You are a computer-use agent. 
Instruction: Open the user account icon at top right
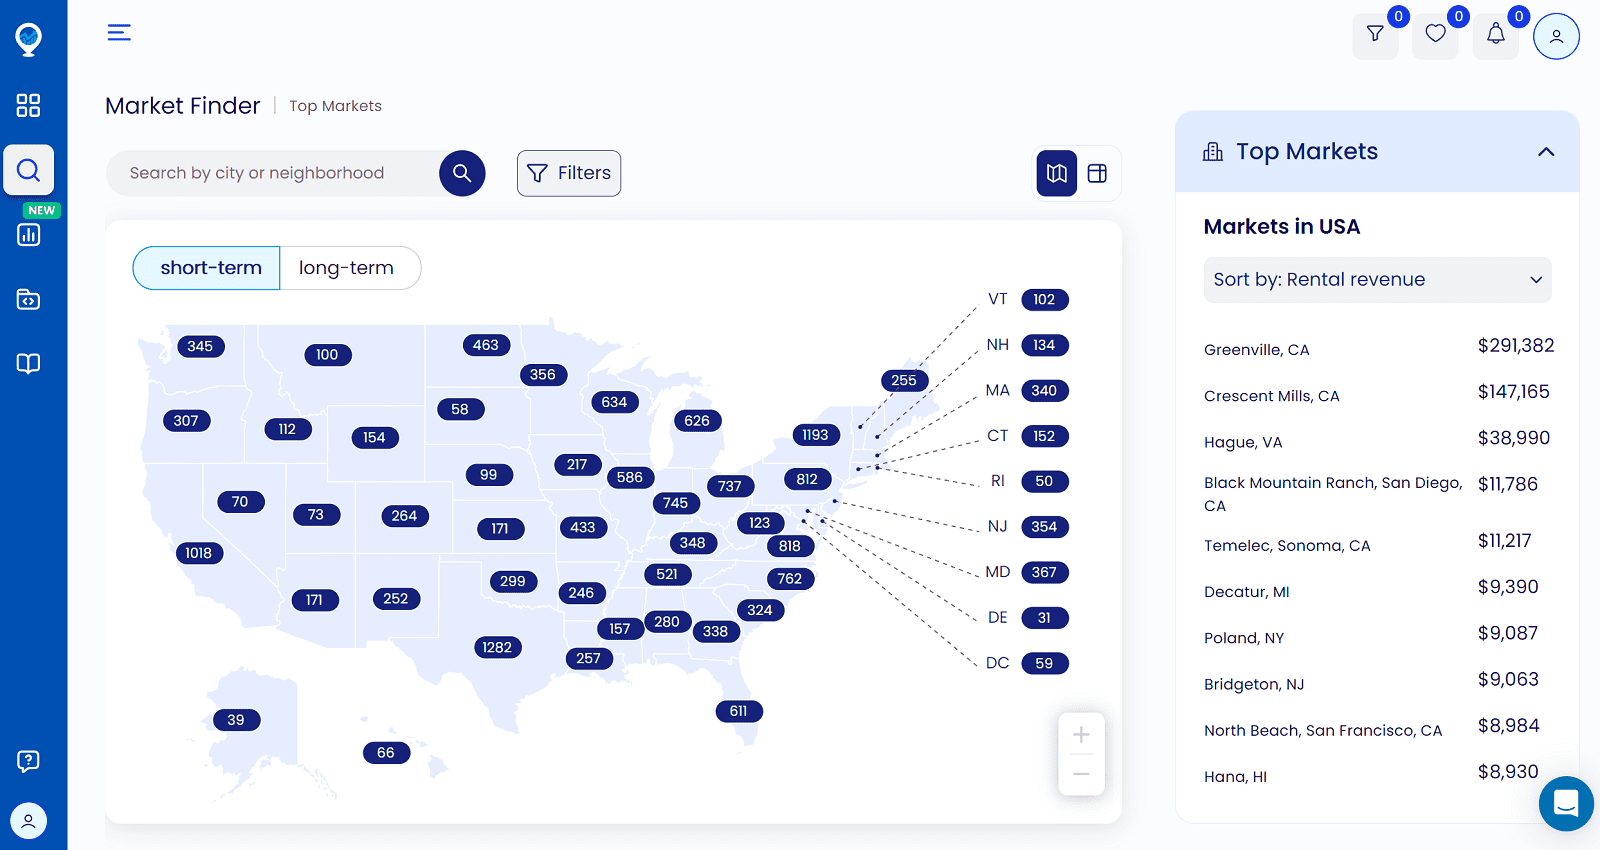(1556, 36)
